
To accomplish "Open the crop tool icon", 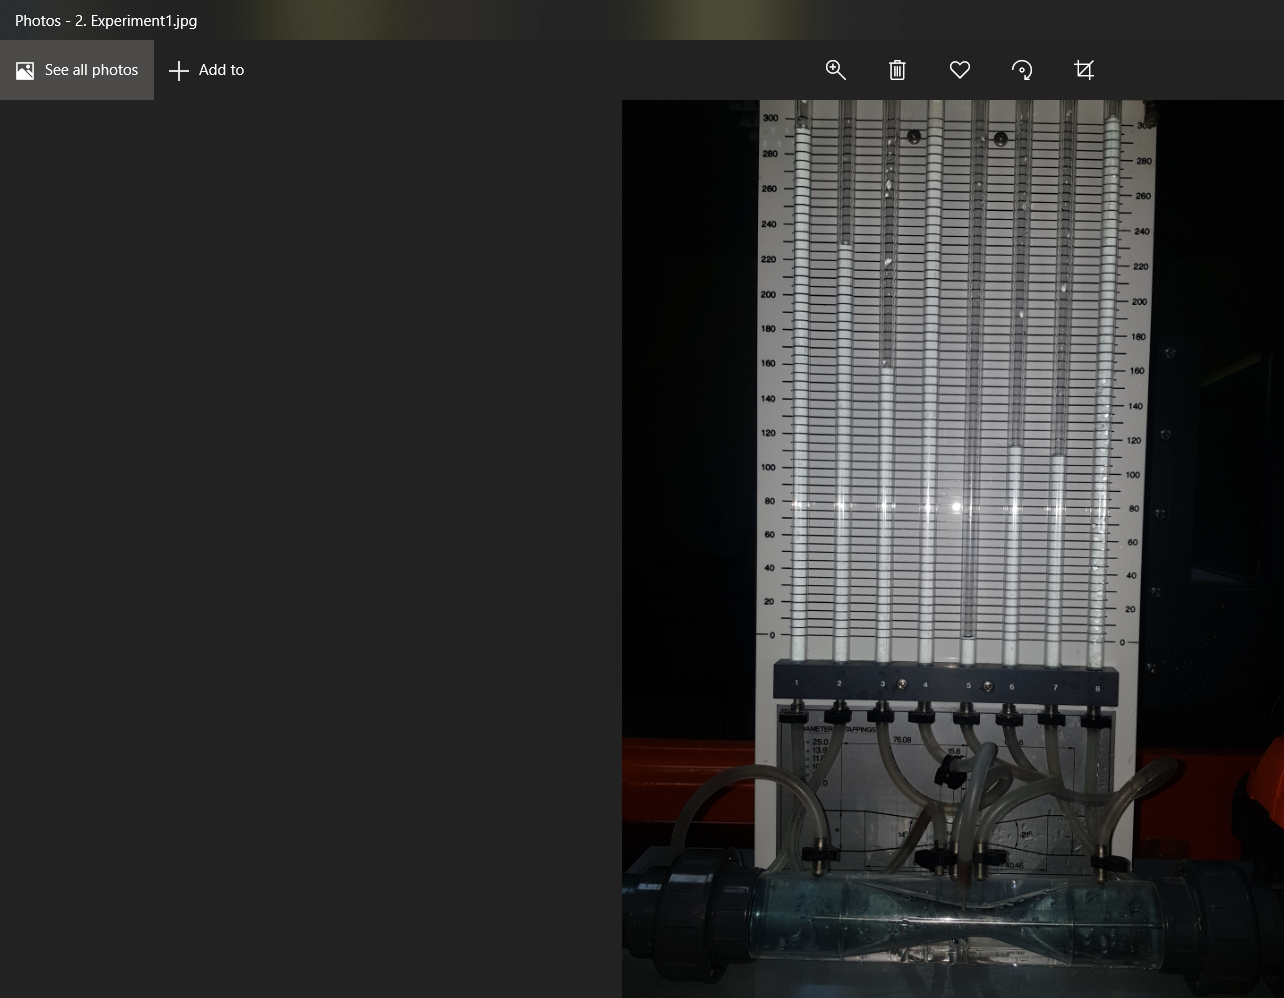I will pyautogui.click(x=1084, y=70).
